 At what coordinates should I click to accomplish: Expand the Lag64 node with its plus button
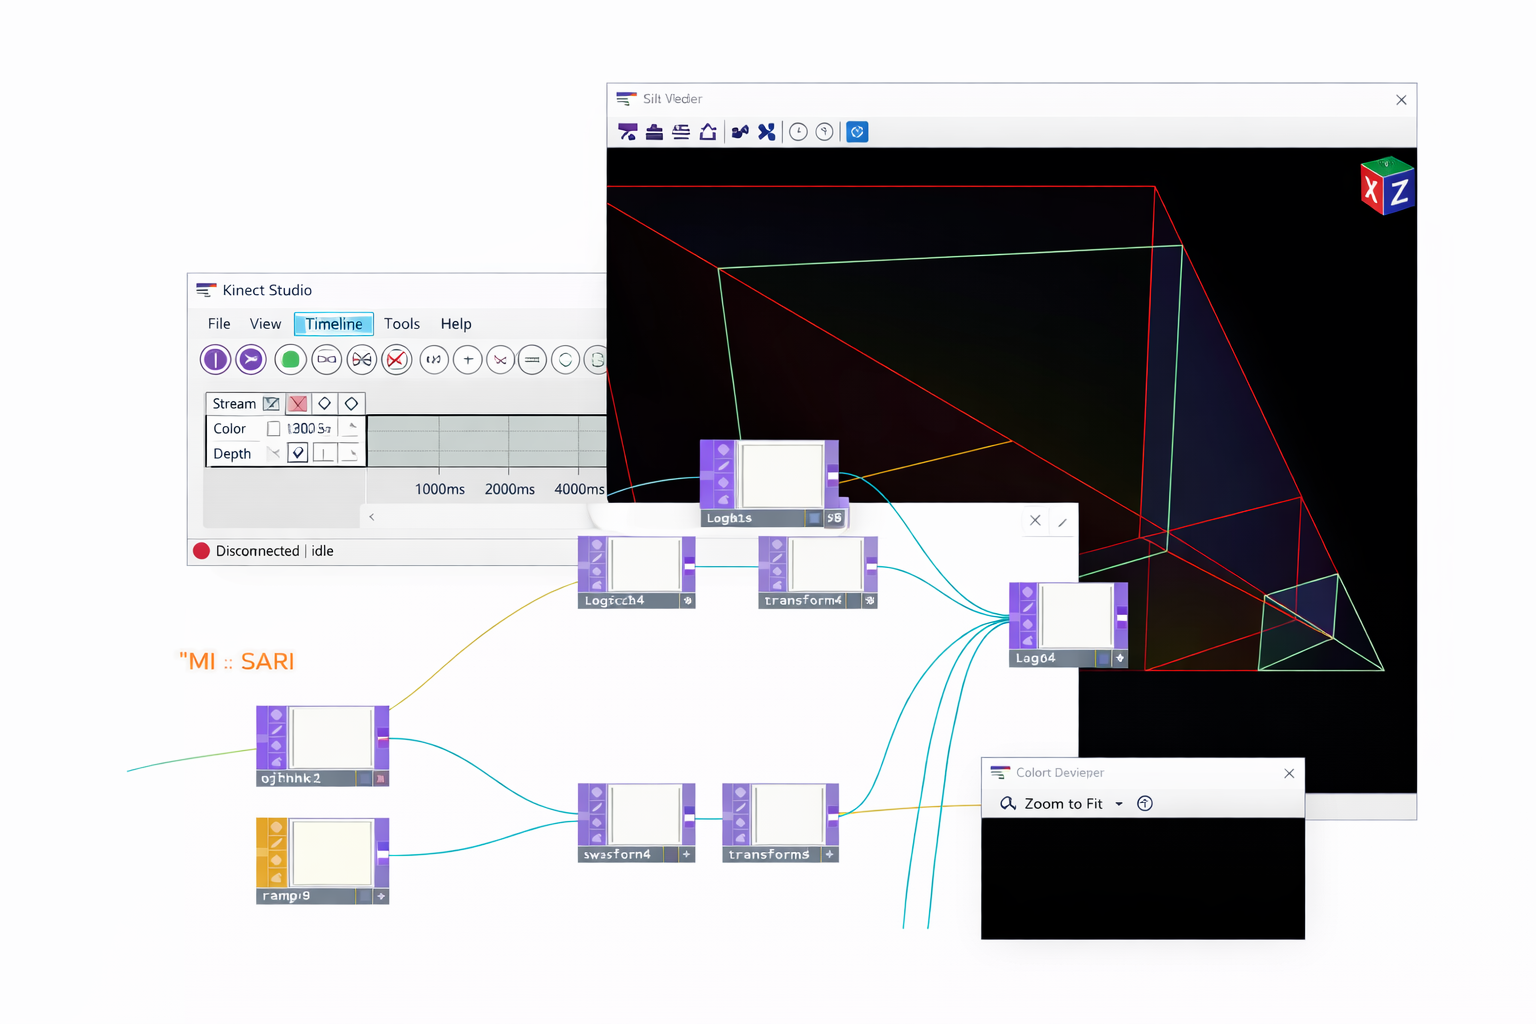[1120, 659]
